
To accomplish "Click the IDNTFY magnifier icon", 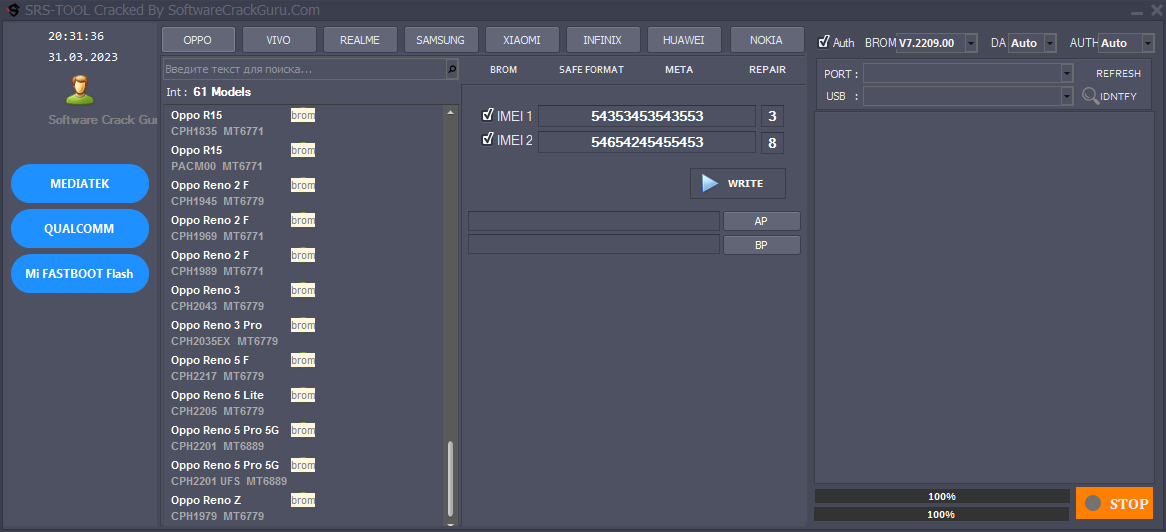I will (x=1090, y=96).
